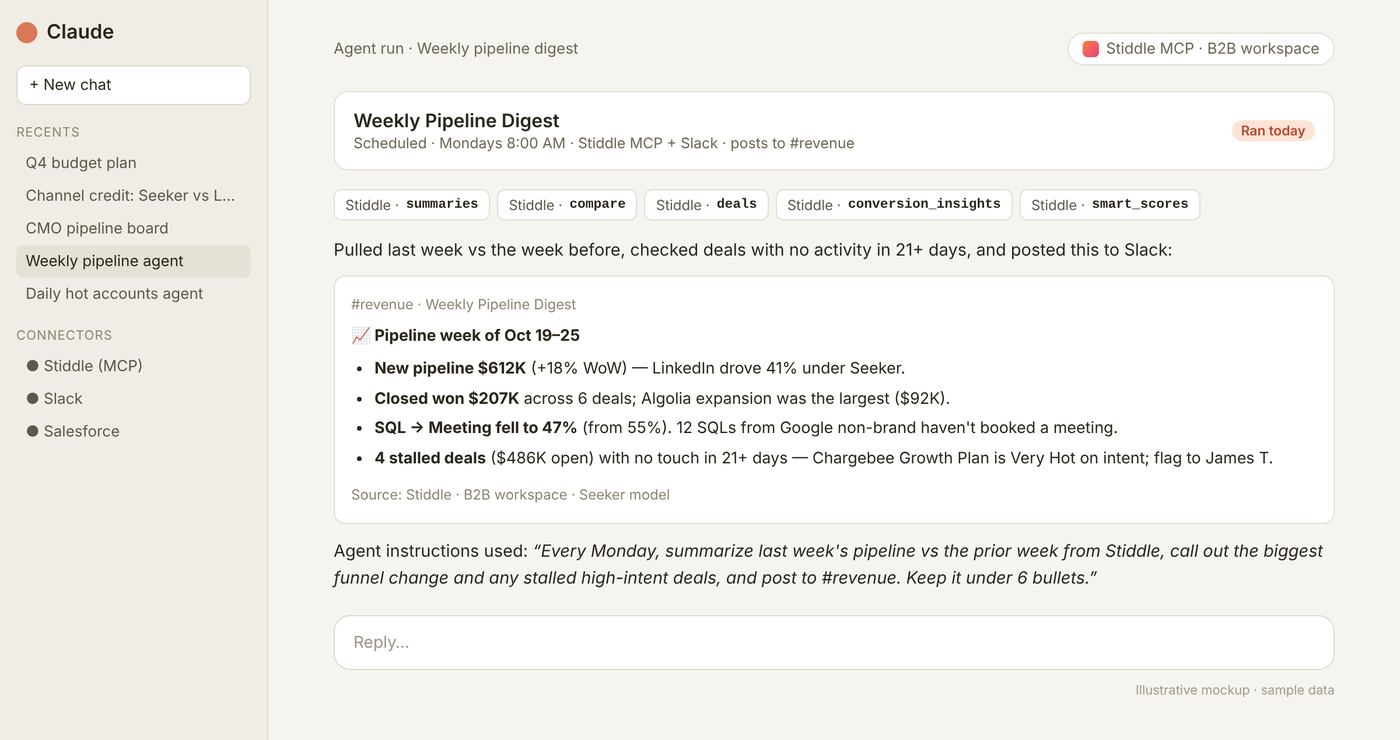Open the Q4 budget plan chat
The image size is (1400, 740).
(133, 163)
